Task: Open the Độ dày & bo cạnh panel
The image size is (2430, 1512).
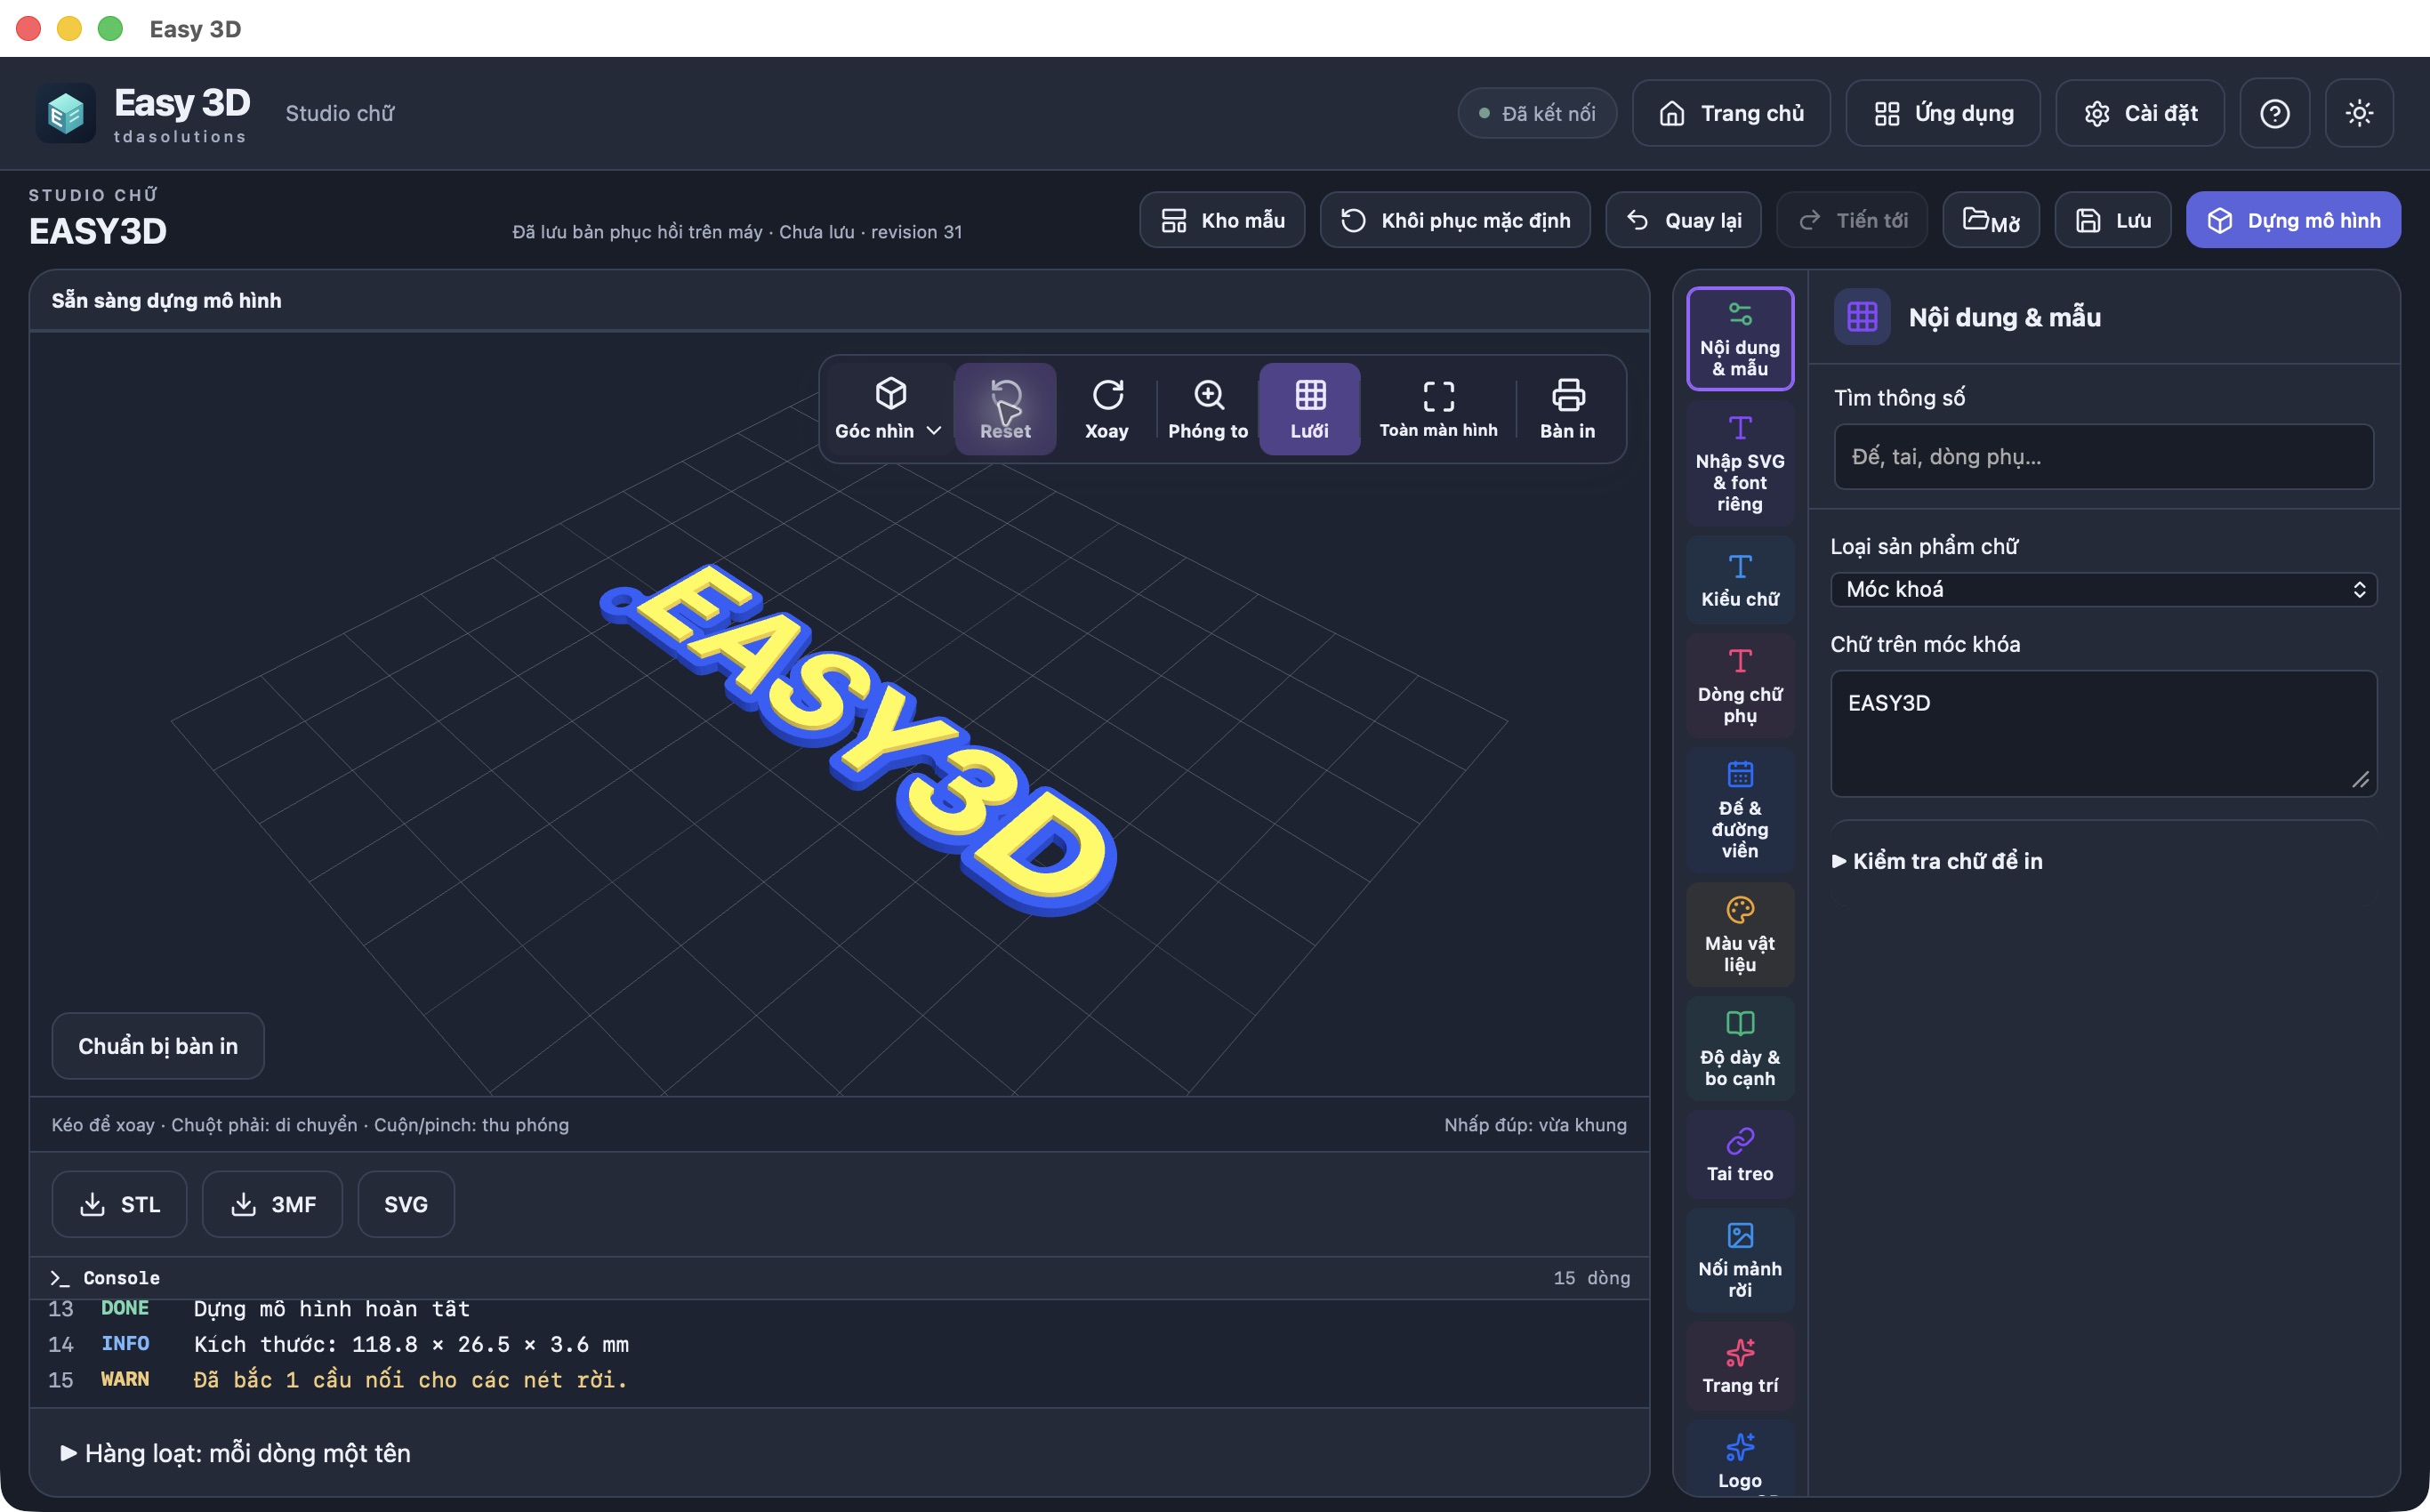Action: pyautogui.click(x=1740, y=1049)
